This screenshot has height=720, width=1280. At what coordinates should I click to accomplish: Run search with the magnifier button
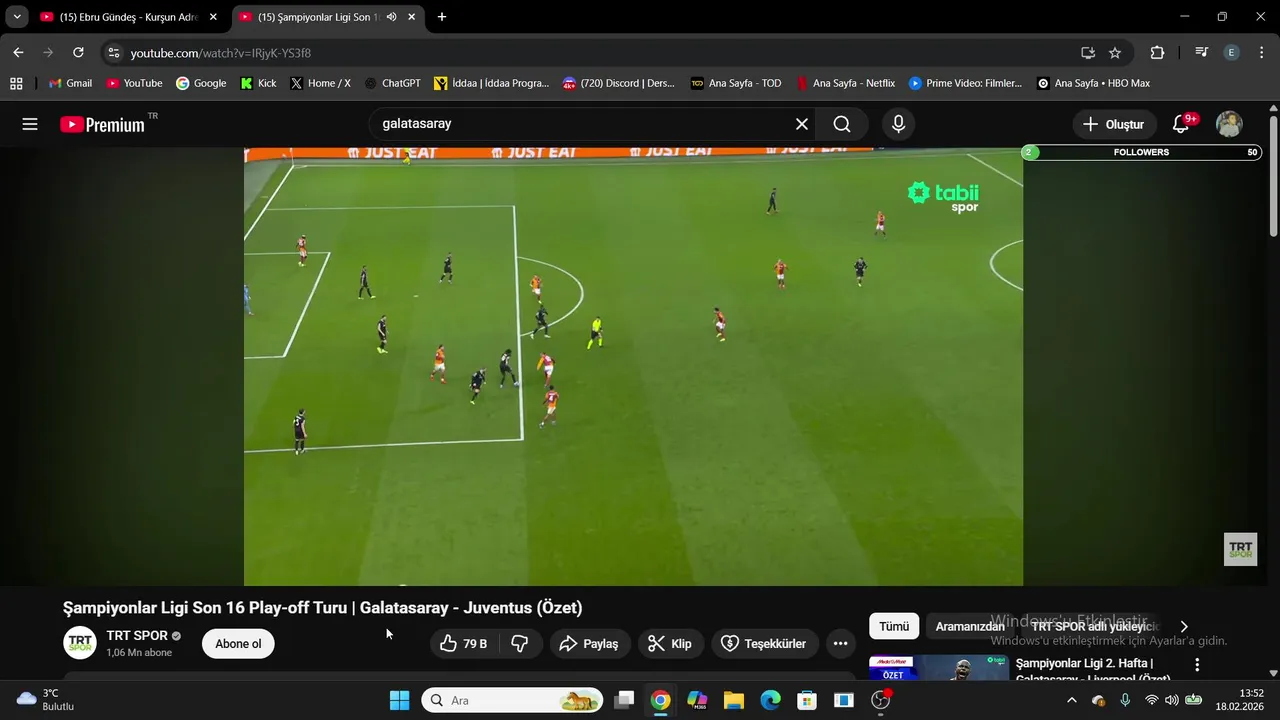coord(842,124)
